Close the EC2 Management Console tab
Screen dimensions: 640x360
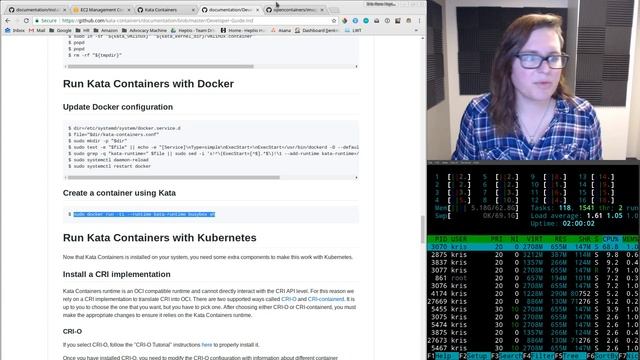point(129,9)
